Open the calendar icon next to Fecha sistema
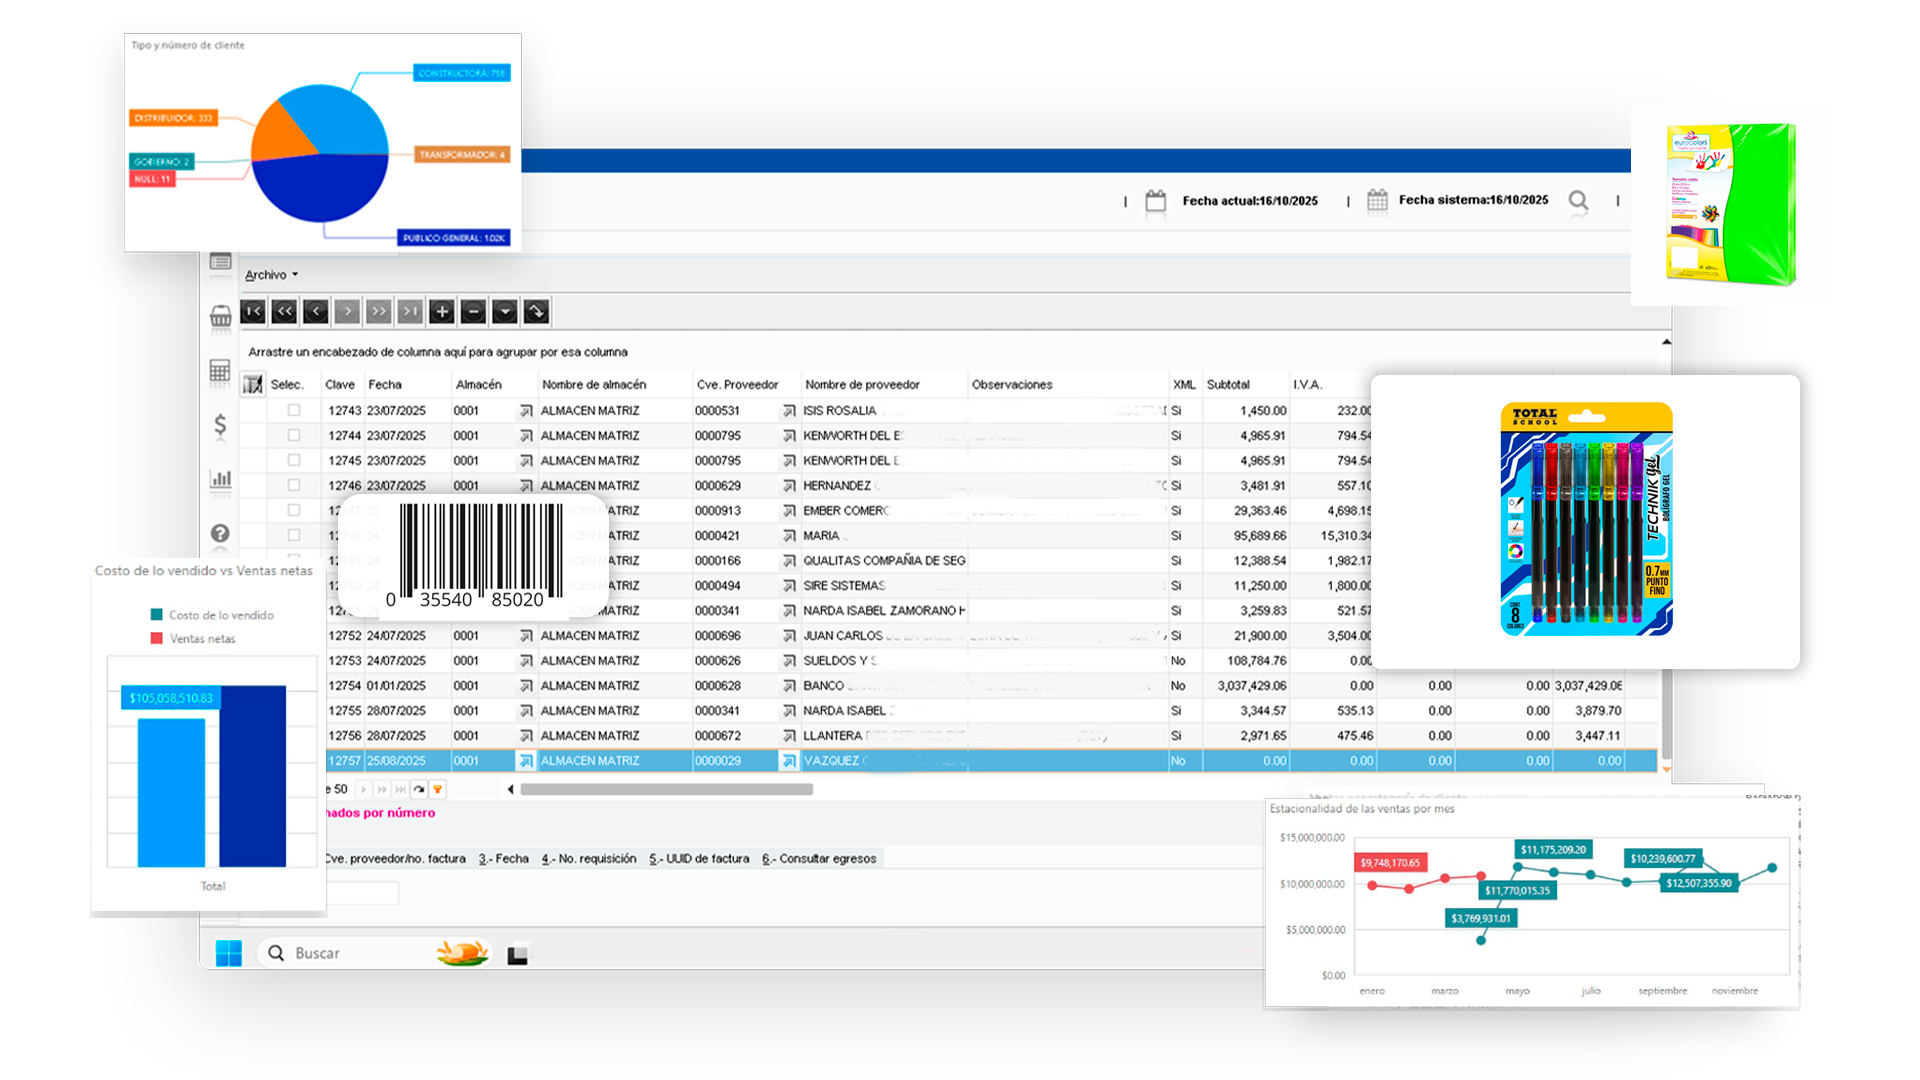The width and height of the screenshot is (1920, 1080). [1377, 200]
